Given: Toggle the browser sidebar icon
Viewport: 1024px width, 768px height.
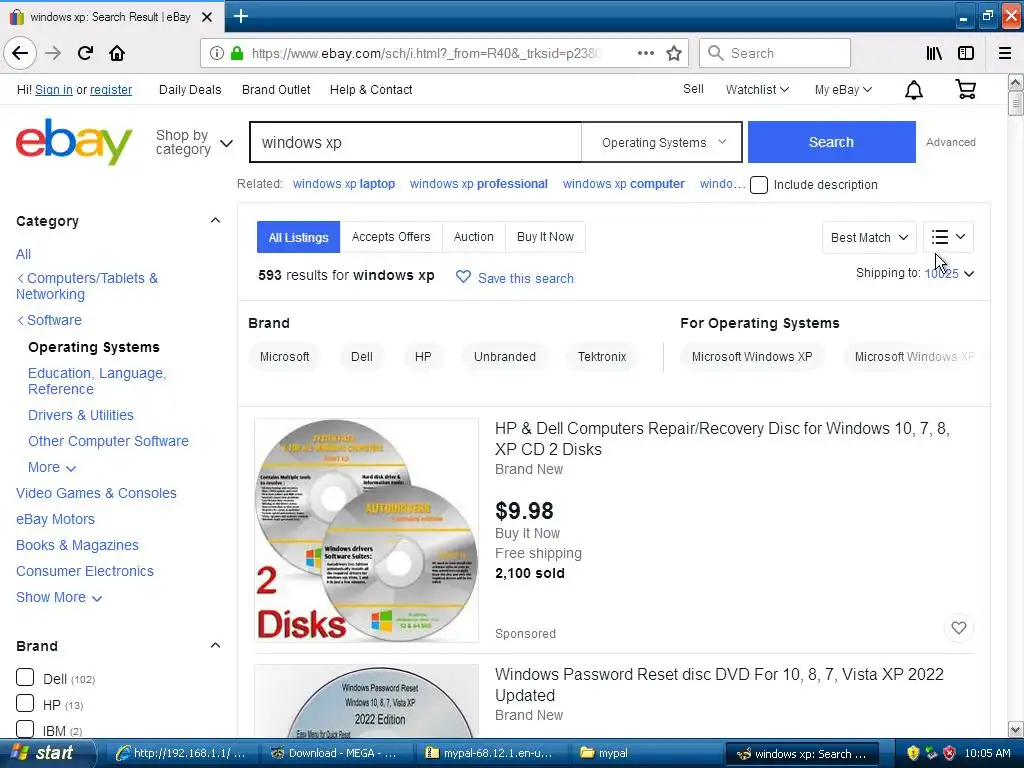Looking at the screenshot, I should (966, 53).
